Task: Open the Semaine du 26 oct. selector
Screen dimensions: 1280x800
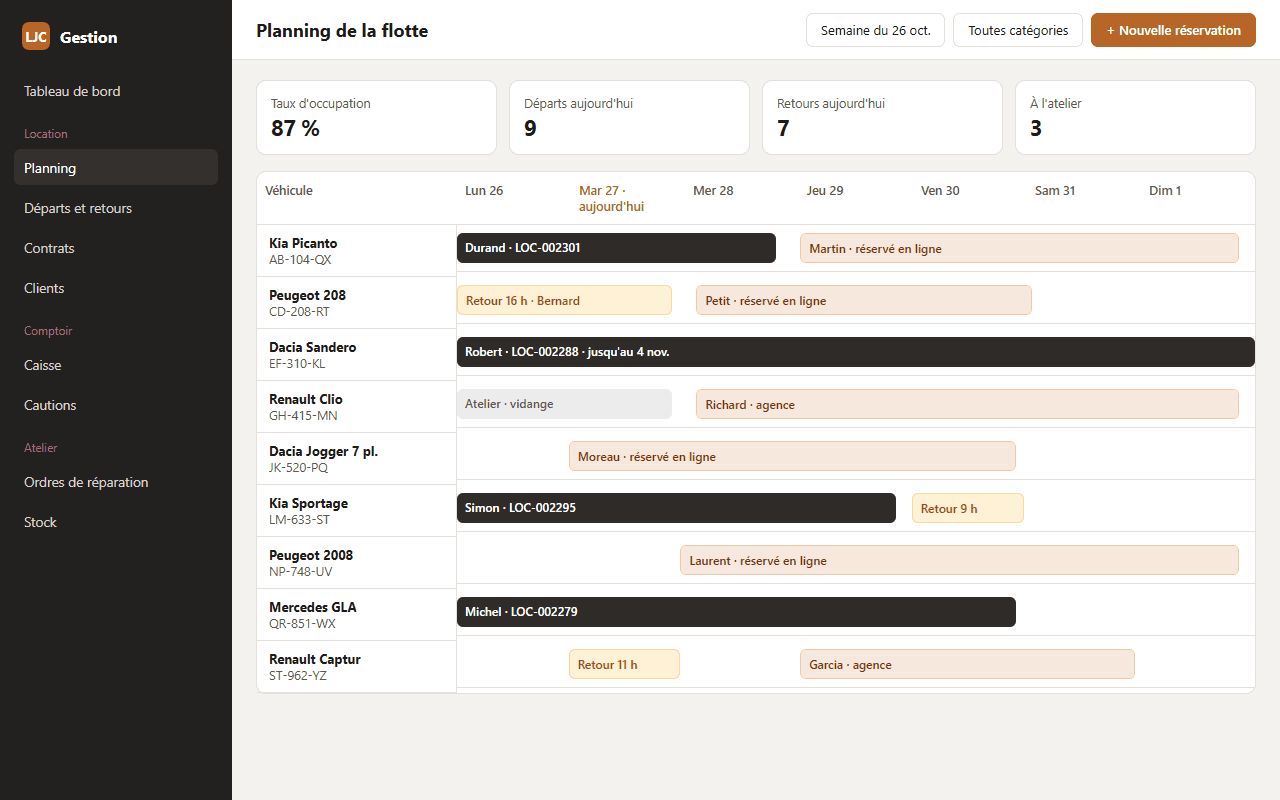Action: 875,30
